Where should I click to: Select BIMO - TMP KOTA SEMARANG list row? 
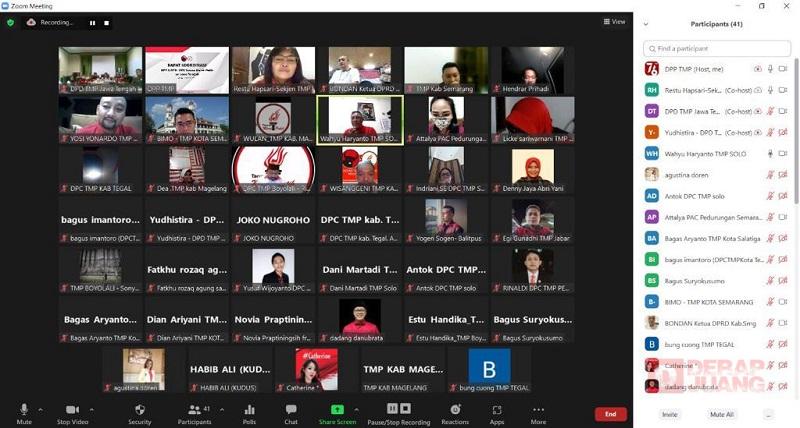tap(717, 302)
